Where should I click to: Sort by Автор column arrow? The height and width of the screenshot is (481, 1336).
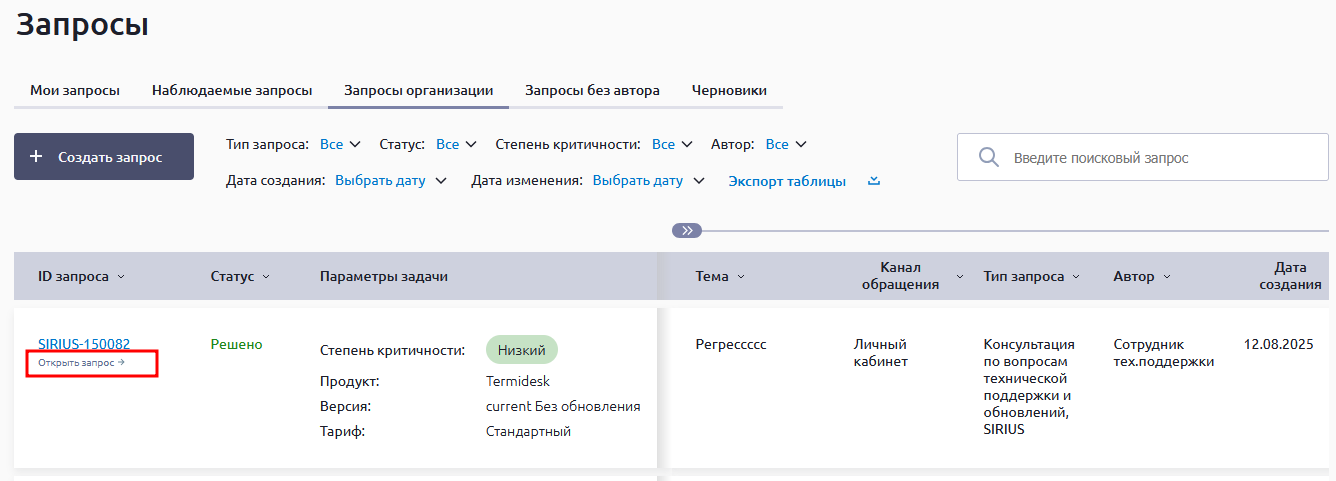[1167, 277]
